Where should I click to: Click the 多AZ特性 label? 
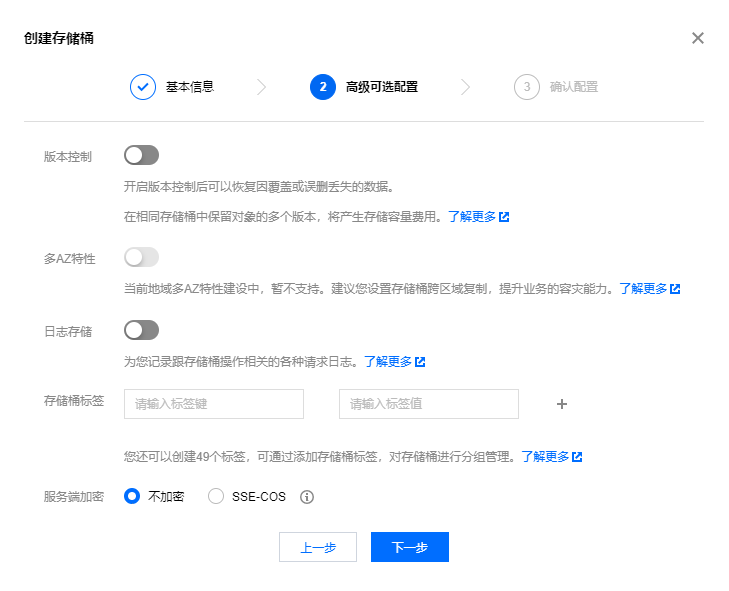70,259
